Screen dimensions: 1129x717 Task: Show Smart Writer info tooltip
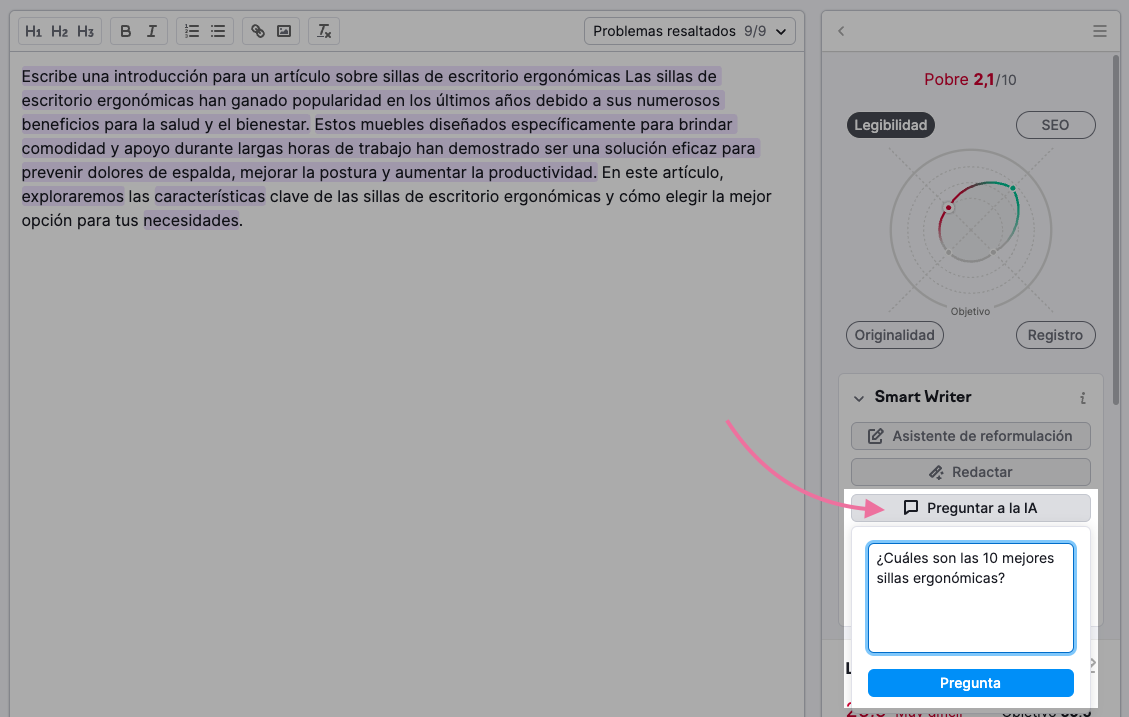click(x=1082, y=397)
